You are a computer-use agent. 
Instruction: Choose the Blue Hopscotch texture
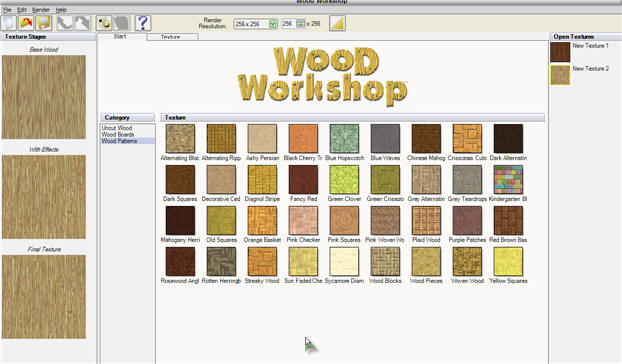[x=344, y=139]
